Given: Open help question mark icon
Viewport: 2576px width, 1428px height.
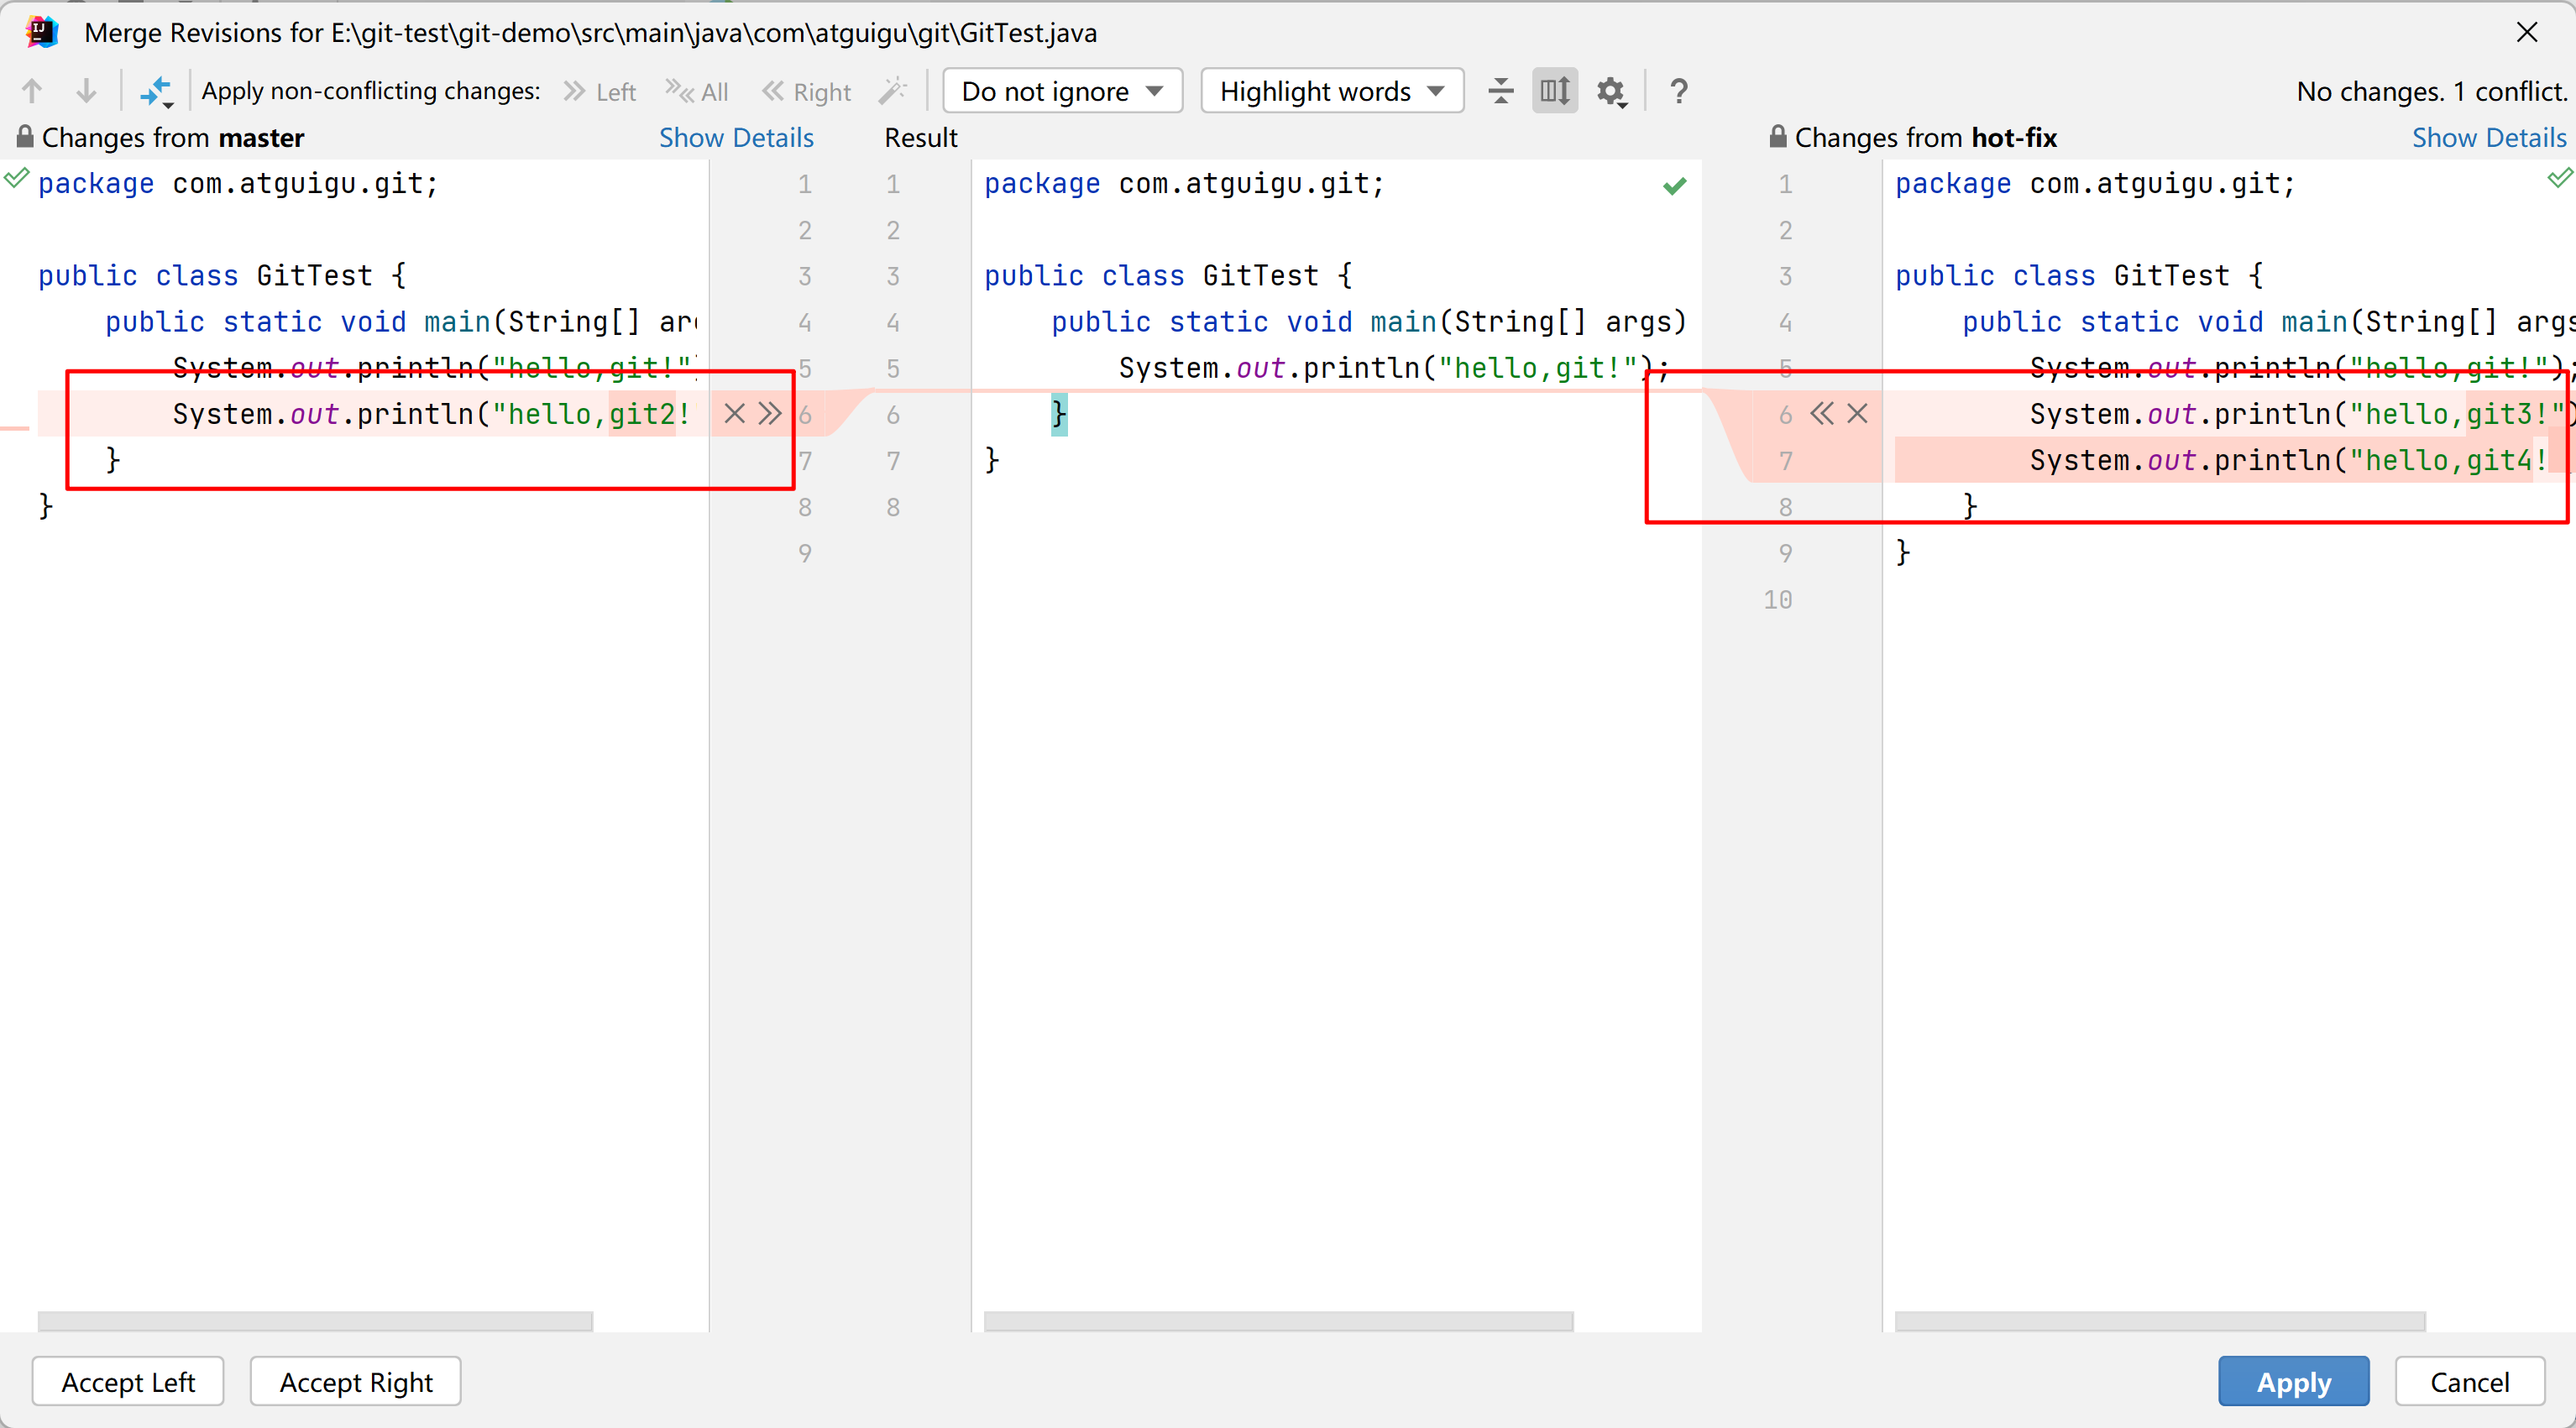Looking at the screenshot, I should click(1679, 91).
